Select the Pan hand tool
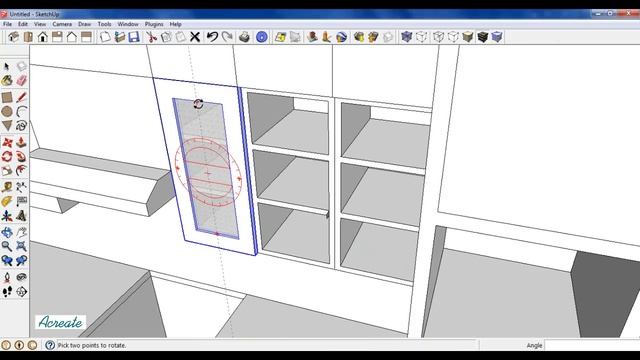The image size is (640, 360). tap(21, 233)
